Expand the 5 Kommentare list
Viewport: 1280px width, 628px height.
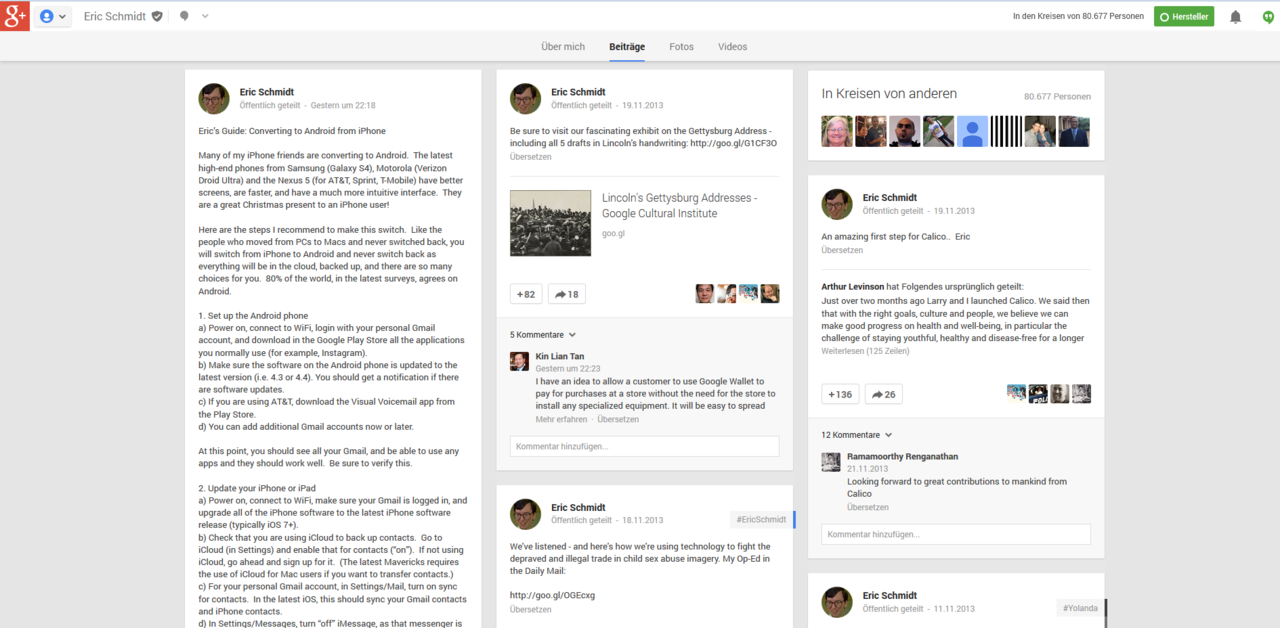[x=543, y=335]
